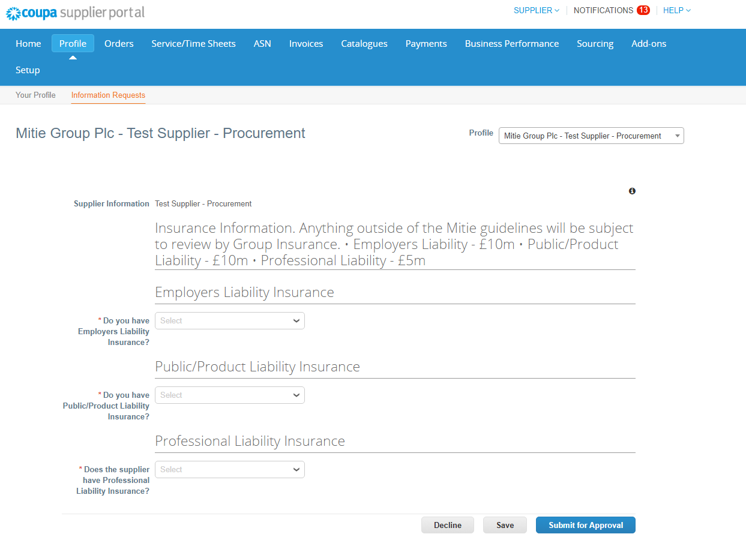The height and width of the screenshot is (540, 746).
Task: Open Professional Liability Insurance select dropdown
Action: (x=230, y=469)
